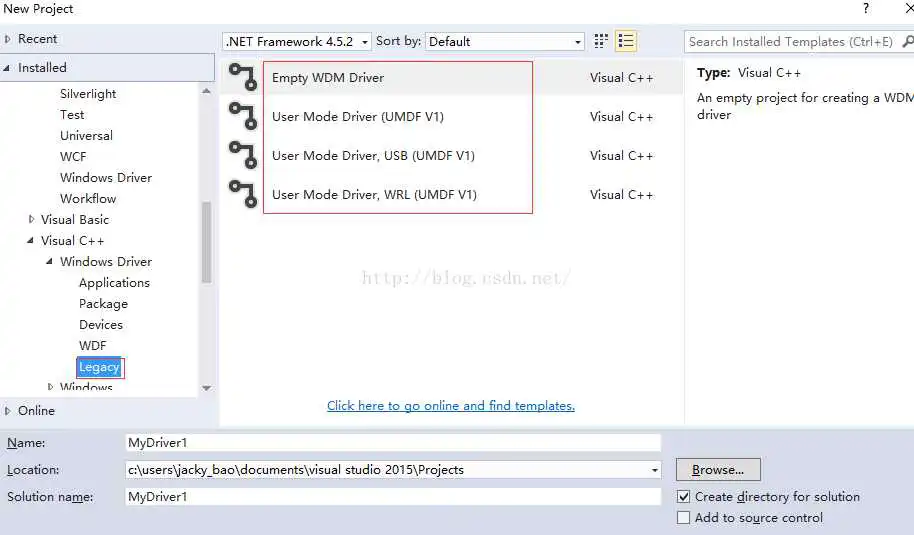Screen dimensions: 914x535
Task: Toggle Create directory for solution checkbox
Action: coord(684,497)
